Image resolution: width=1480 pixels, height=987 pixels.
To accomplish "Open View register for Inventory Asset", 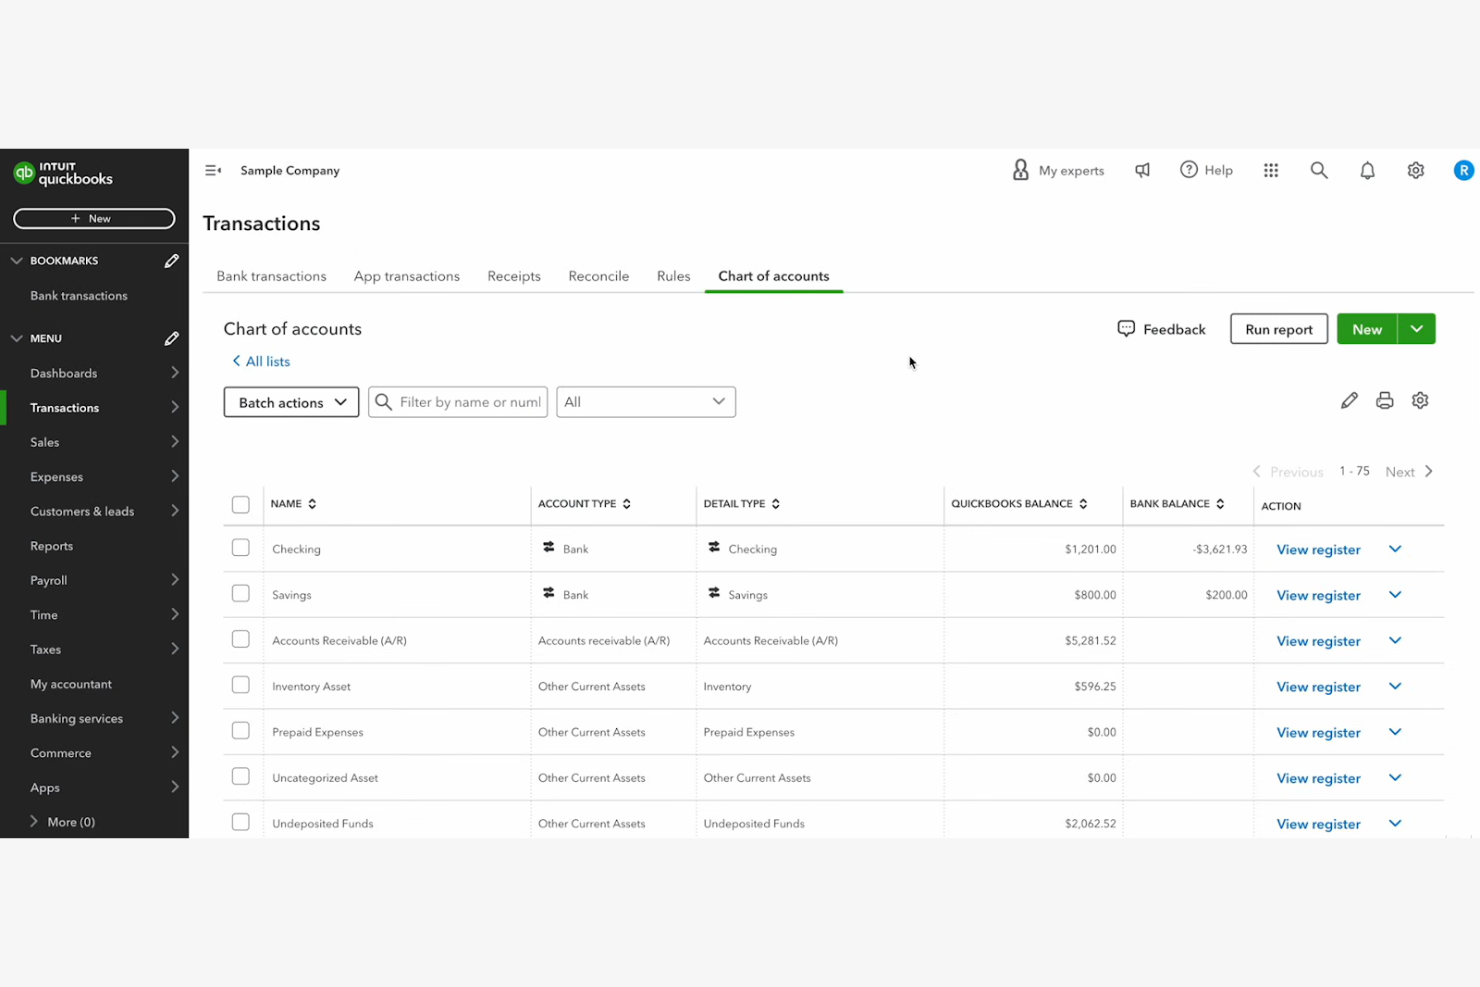I will pyautogui.click(x=1318, y=686).
